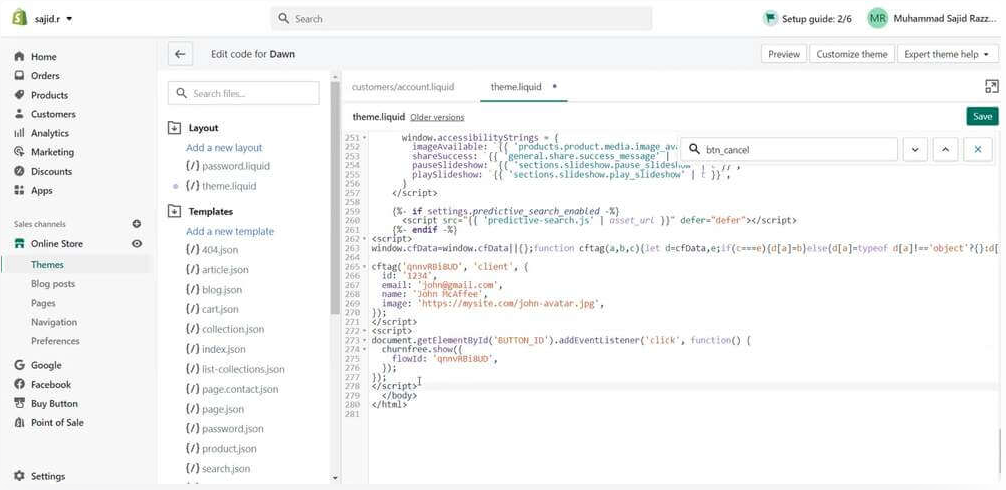
Task: Open product.json template file
Action: point(229,449)
